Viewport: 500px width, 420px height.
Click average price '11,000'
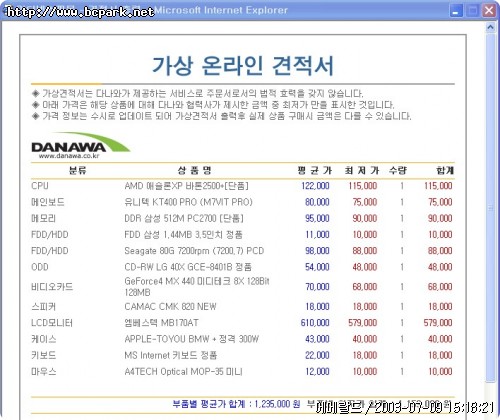[x=317, y=235]
